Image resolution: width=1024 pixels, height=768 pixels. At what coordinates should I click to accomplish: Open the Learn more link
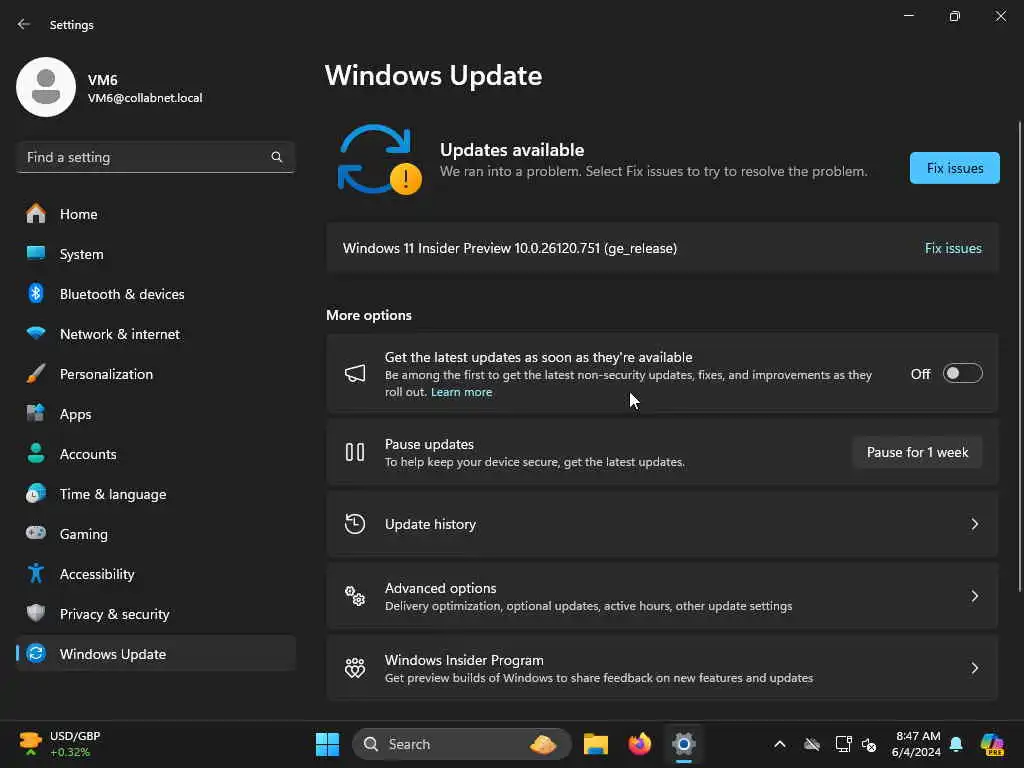(462, 392)
